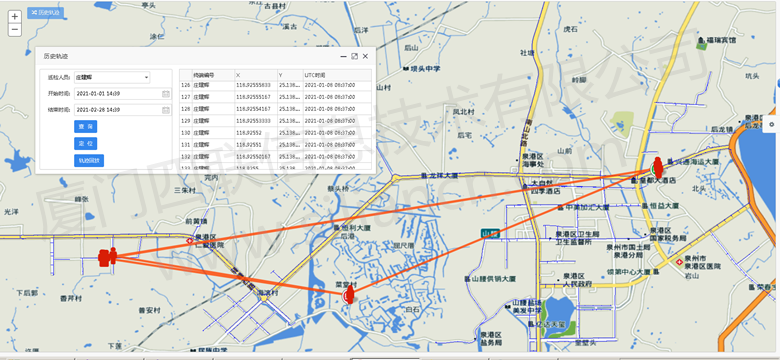Click the 福瑞宾馆 hotel icon
This screenshot has width=780, height=360.
pyautogui.click(x=701, y=40)
